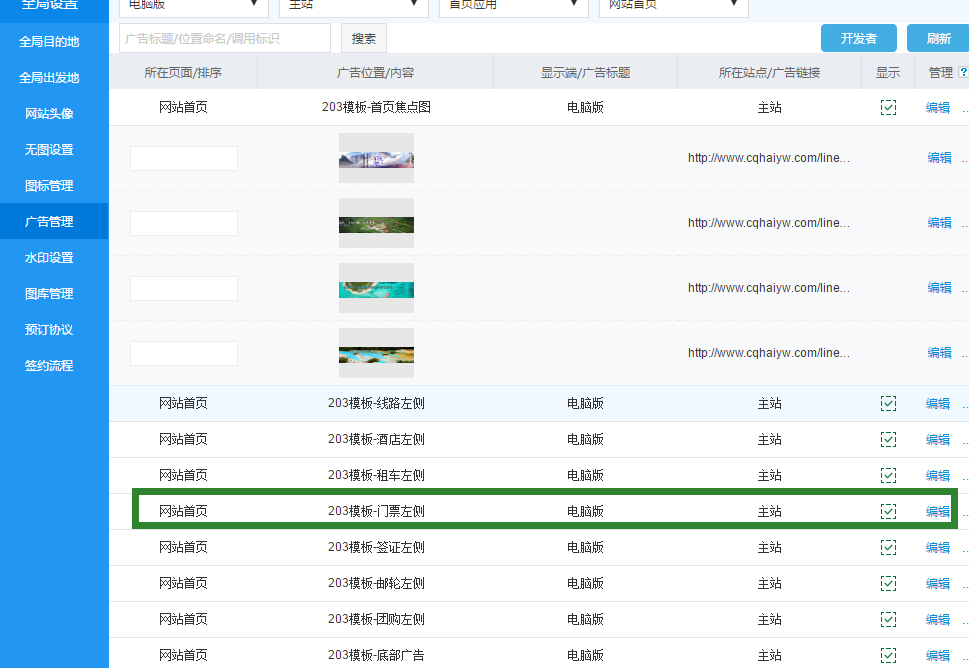Open 图标管理 in the sidebar
This screenshot has width=969, height=668.
click(x=49, y=186)
